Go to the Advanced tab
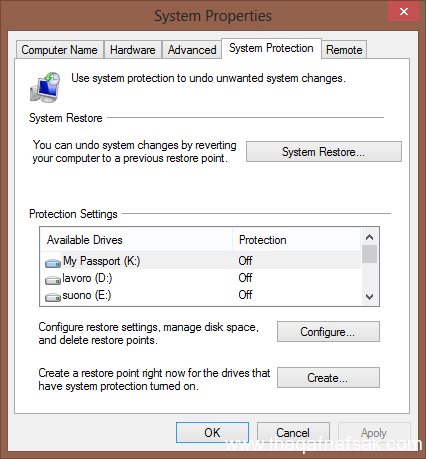The height and width of the screenshot is (459, 426). coord(192,50)
